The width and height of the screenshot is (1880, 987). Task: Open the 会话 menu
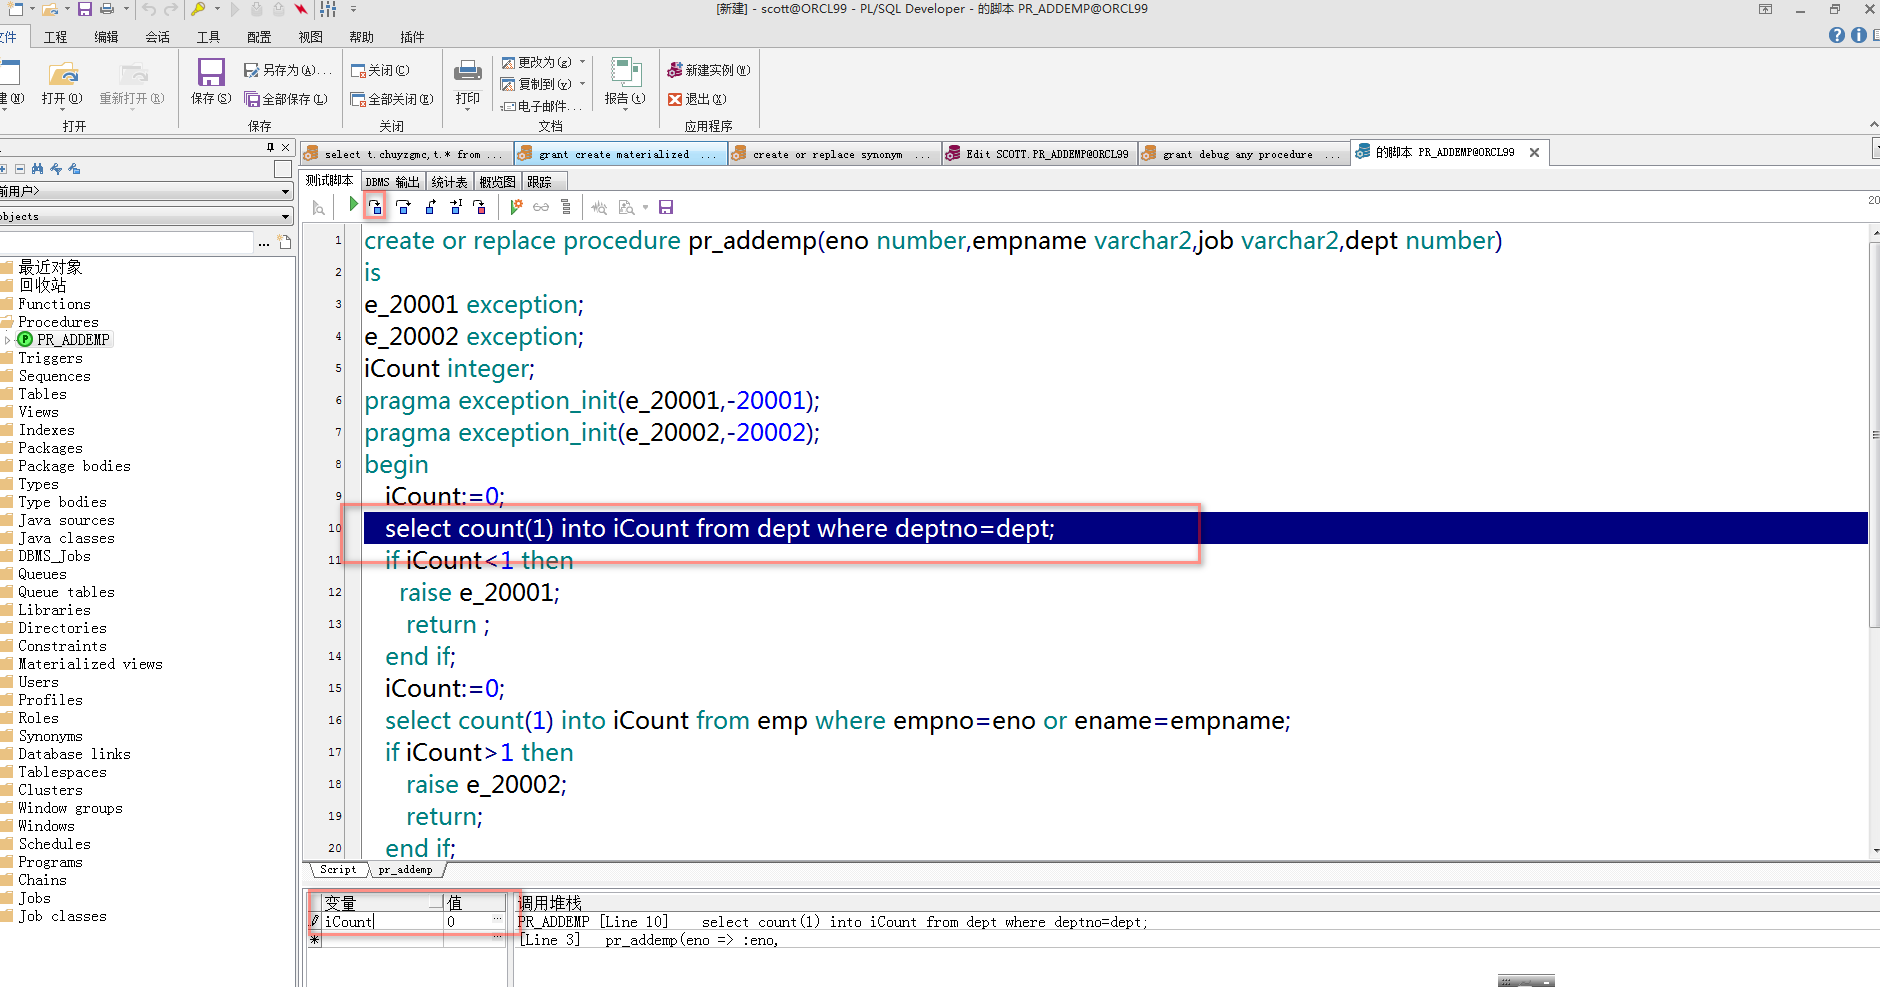[157, 37]
